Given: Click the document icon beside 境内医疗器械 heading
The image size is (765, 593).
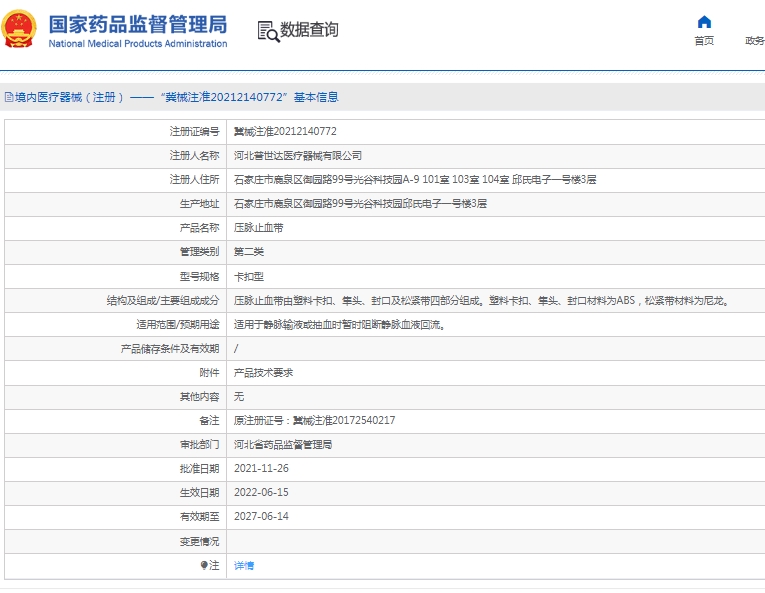Looking at the screenshot, I should pos(8,97).
